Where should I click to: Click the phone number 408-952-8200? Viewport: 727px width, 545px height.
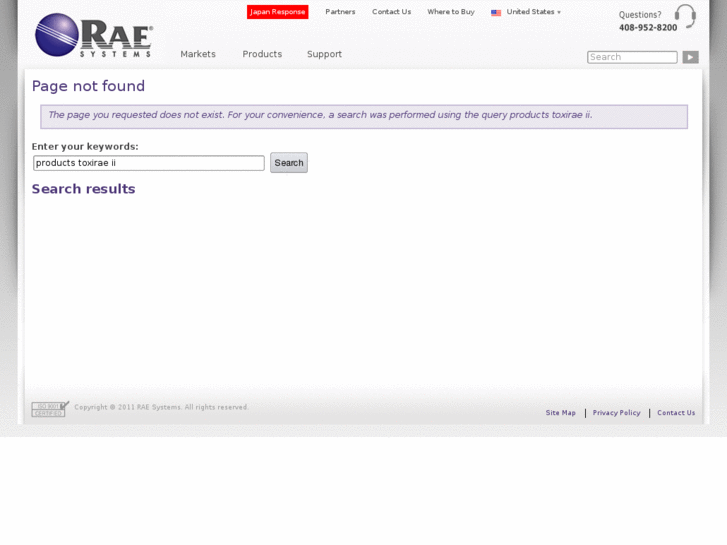pyautogui.click(x=648, y=27)
